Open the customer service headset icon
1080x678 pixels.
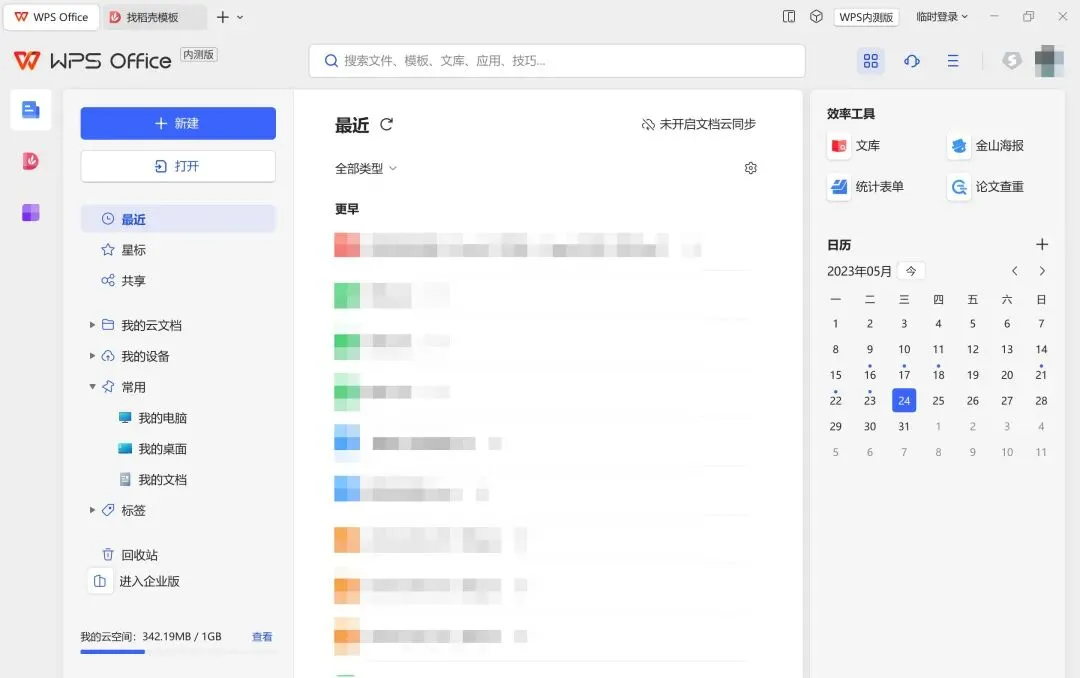pyautogui.click(x=912, y=61)
